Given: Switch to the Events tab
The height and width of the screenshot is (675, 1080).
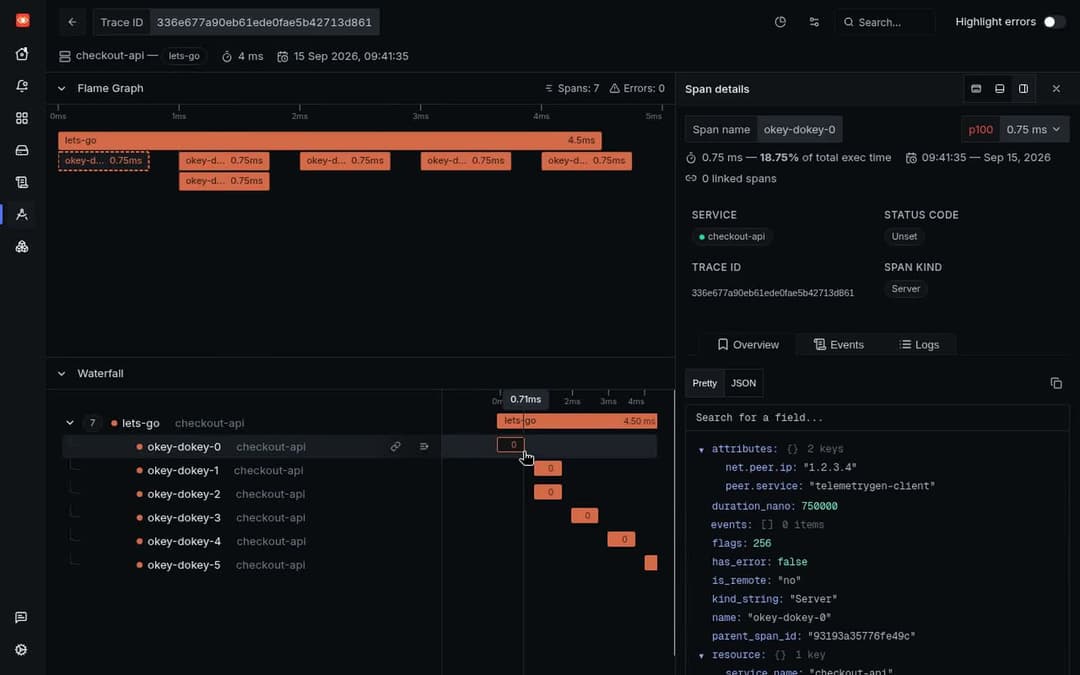Looking at the screenshot, I should [838, 344].
